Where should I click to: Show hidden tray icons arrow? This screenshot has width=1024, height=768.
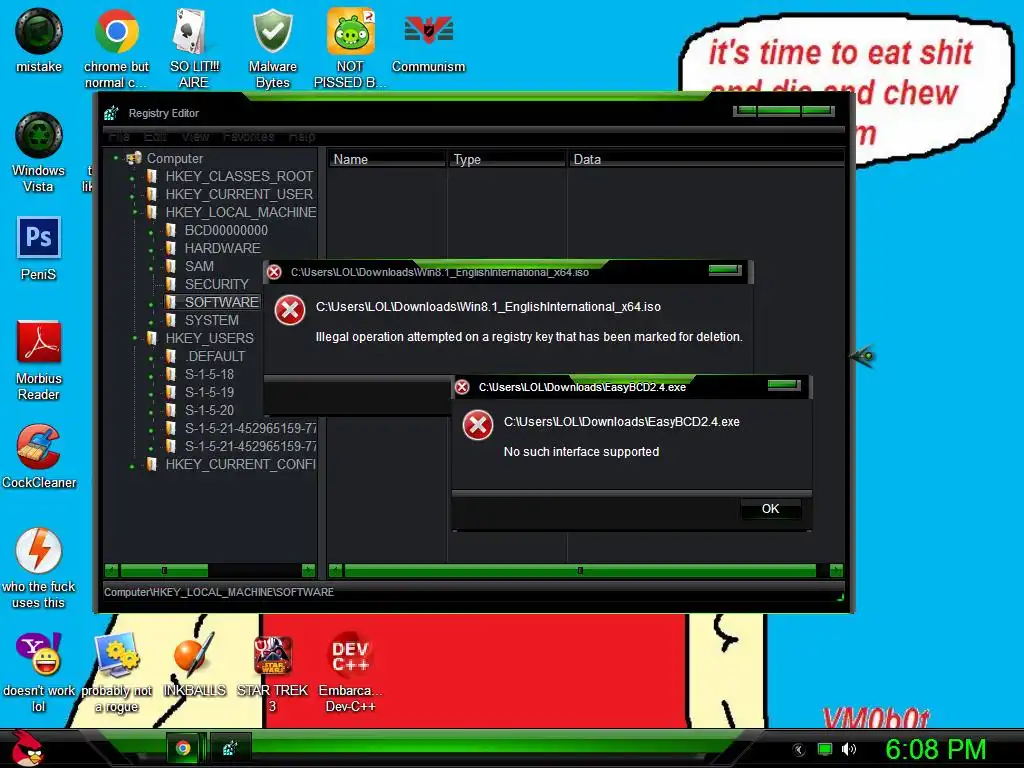click(x=799, y=750)
